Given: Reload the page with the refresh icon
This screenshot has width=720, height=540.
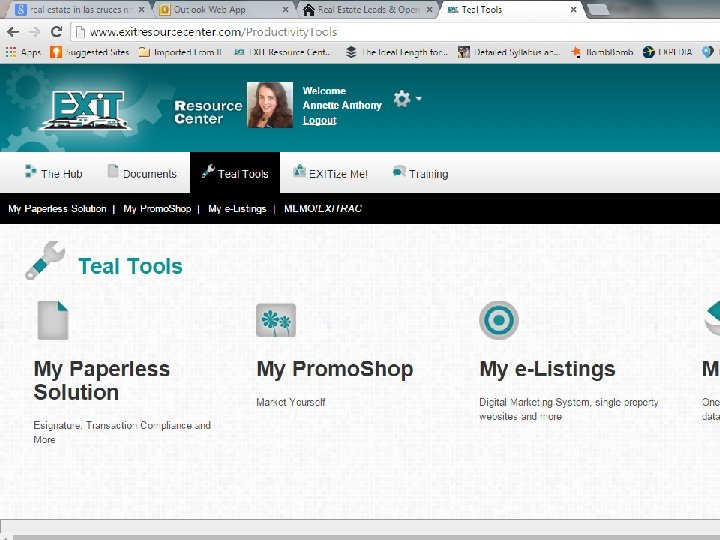Looking at the screenshot, I should point(56,32).
